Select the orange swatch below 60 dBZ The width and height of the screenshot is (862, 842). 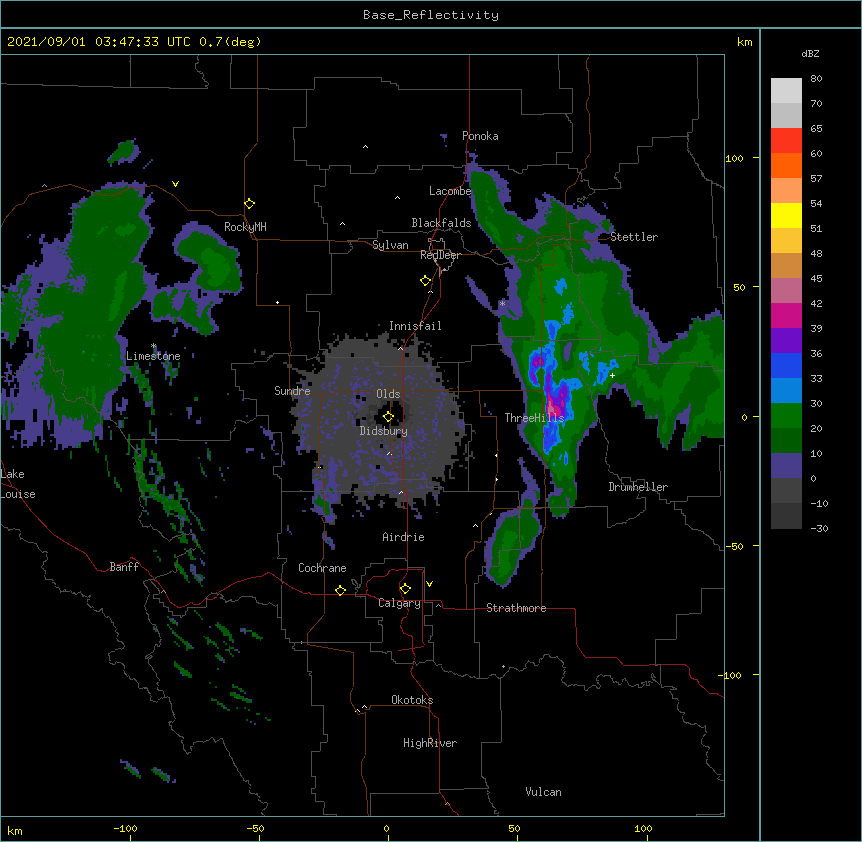click(x=786, y=165)
